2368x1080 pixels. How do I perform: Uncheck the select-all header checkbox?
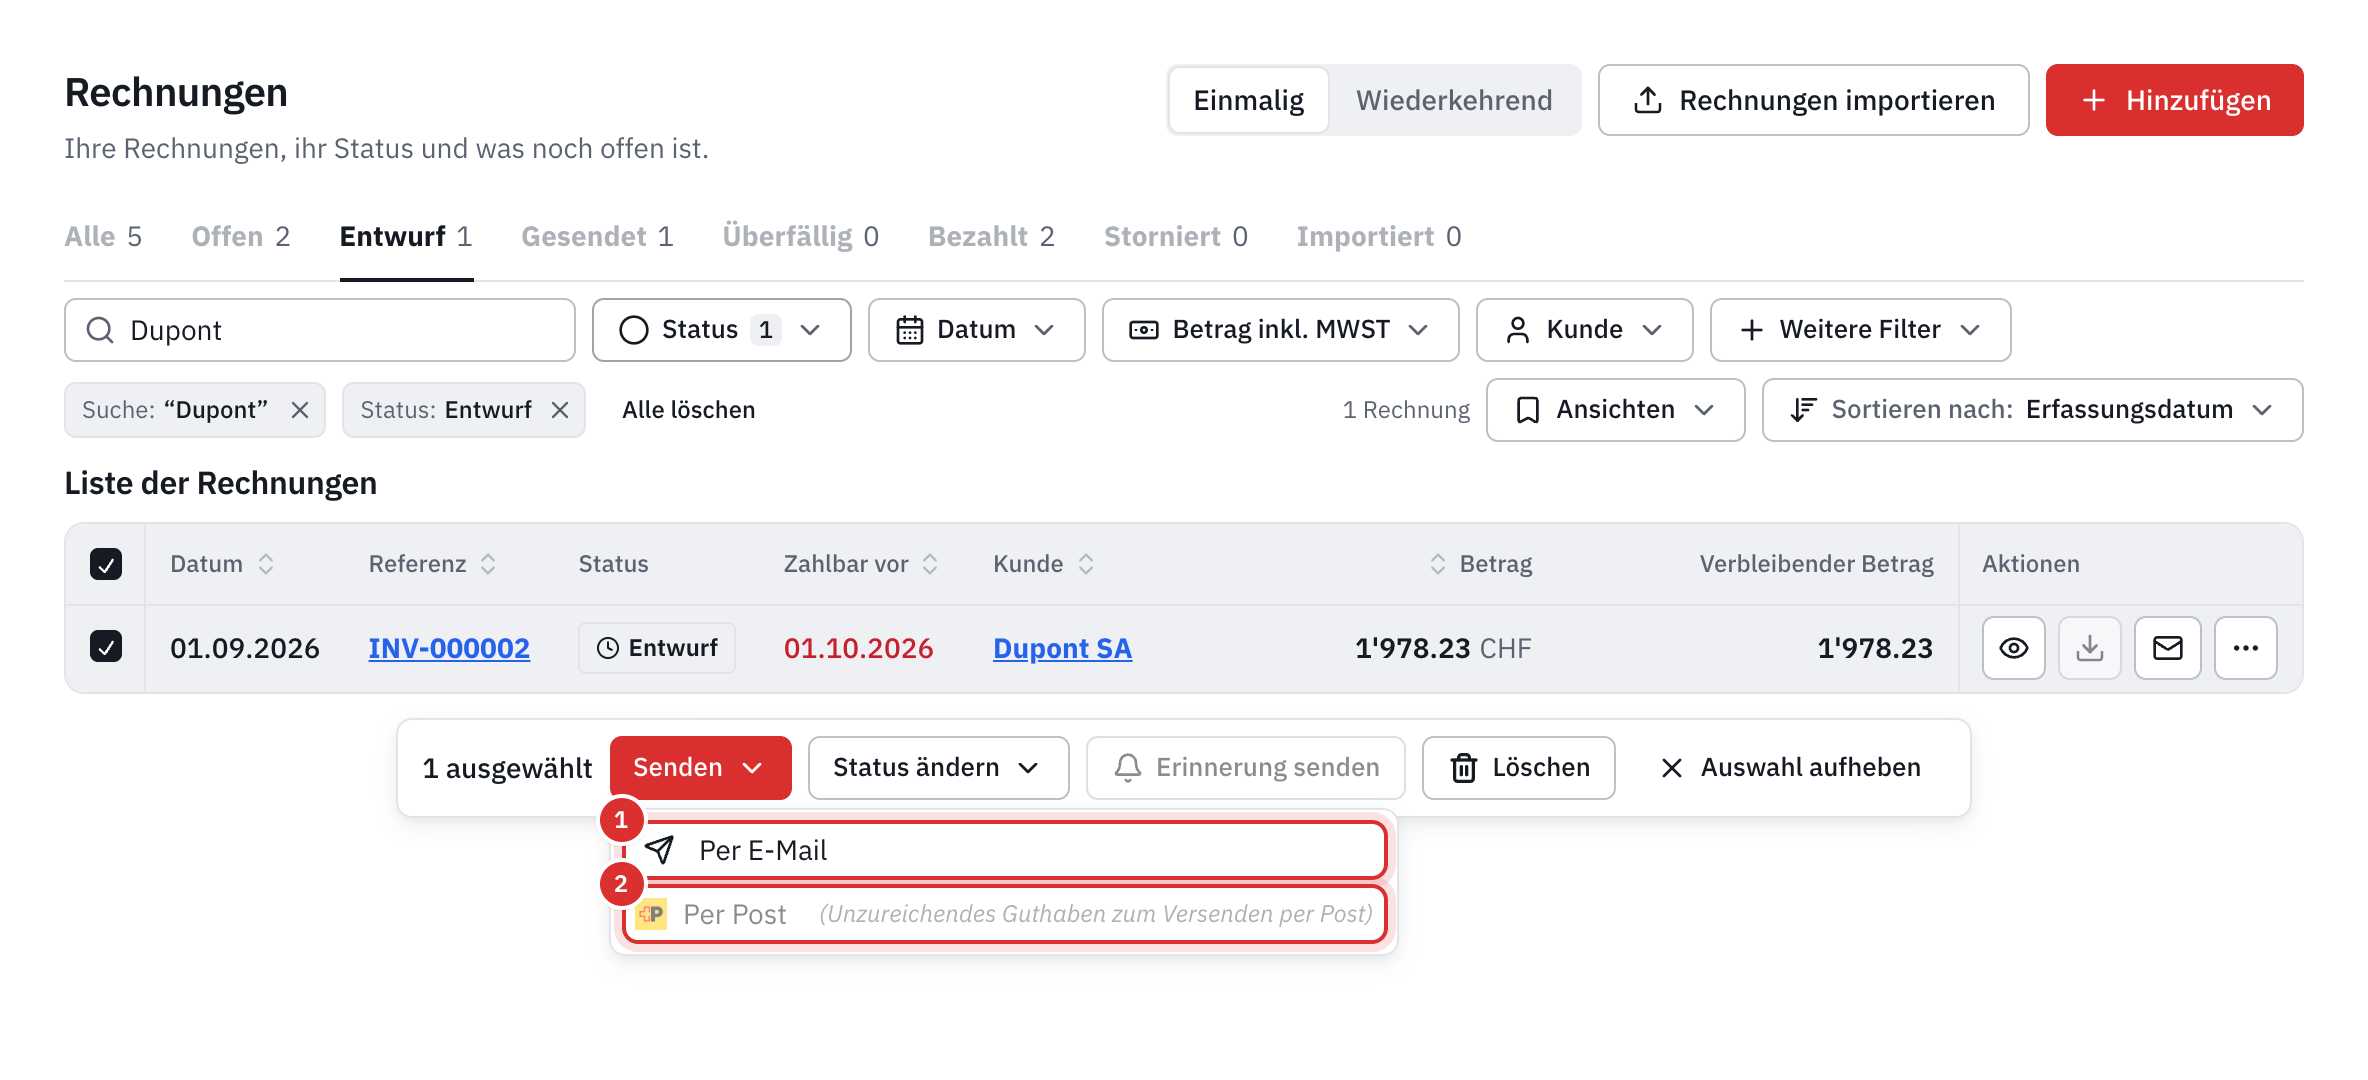coord(106,564)
